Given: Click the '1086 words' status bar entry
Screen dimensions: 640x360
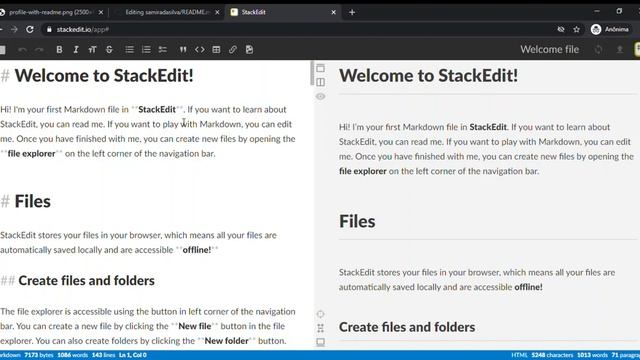Looking at the screenshot, I should click(x=73, y=355).
